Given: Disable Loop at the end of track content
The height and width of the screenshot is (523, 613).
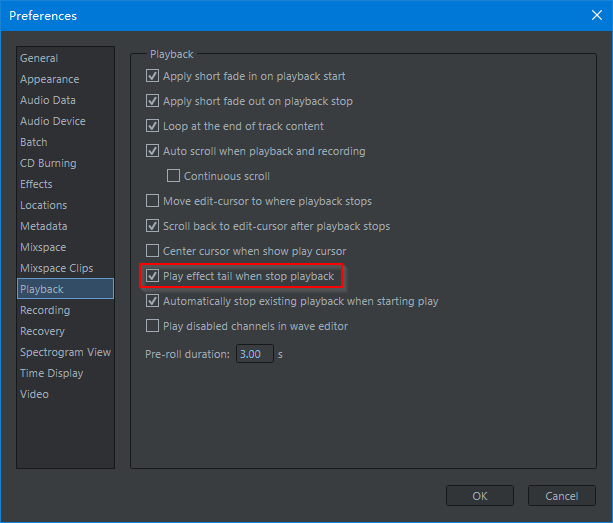Looking at the screenshot, I should click(x=152, y=126).
